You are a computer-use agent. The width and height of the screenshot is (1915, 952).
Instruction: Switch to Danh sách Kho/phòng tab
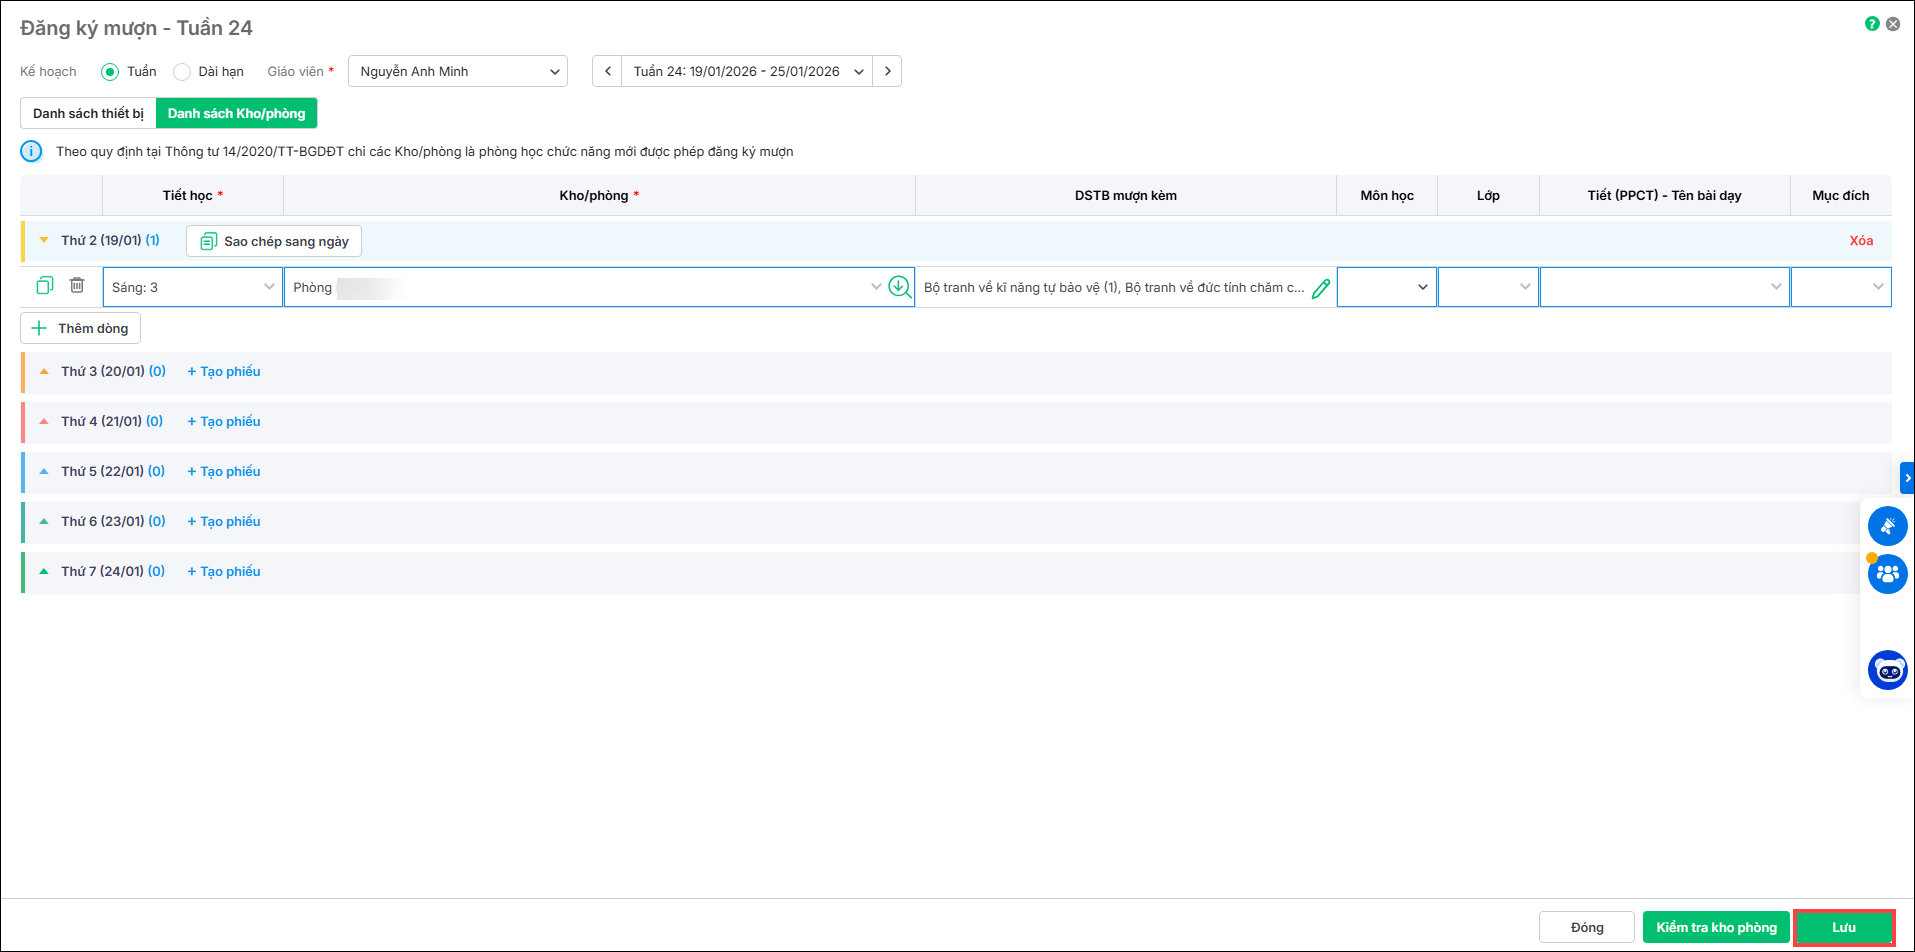(236, 113)
